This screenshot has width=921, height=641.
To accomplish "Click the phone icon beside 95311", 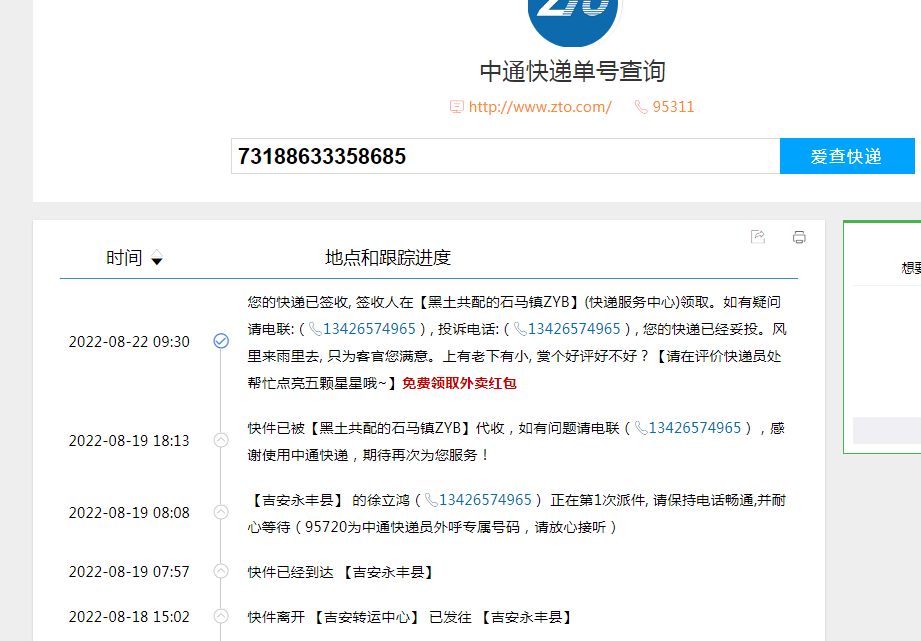I will click(641, 107).
